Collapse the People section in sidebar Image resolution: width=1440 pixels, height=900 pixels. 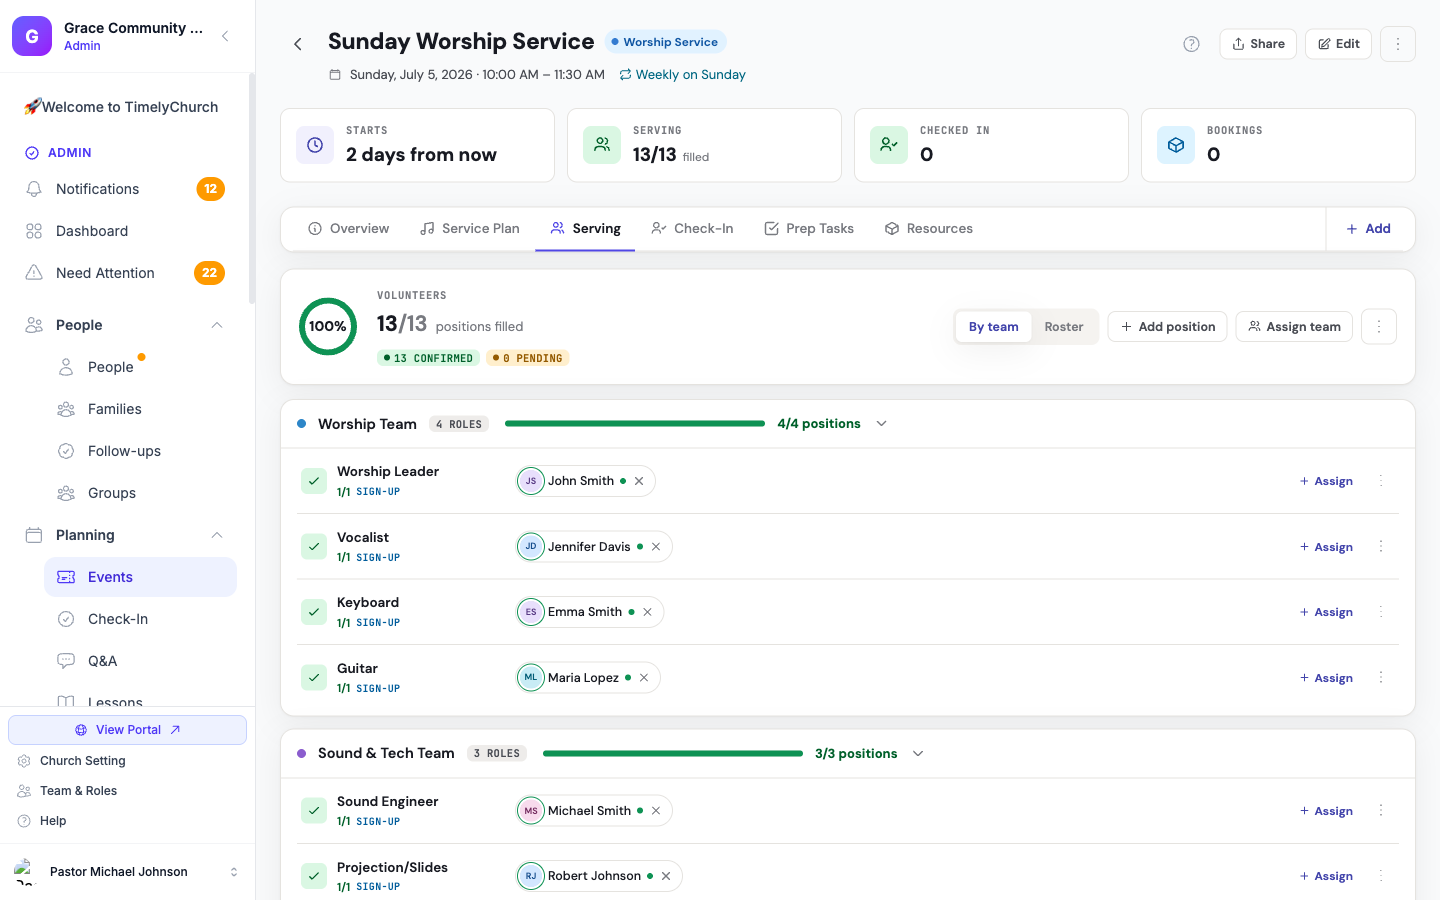pos(217,325)
